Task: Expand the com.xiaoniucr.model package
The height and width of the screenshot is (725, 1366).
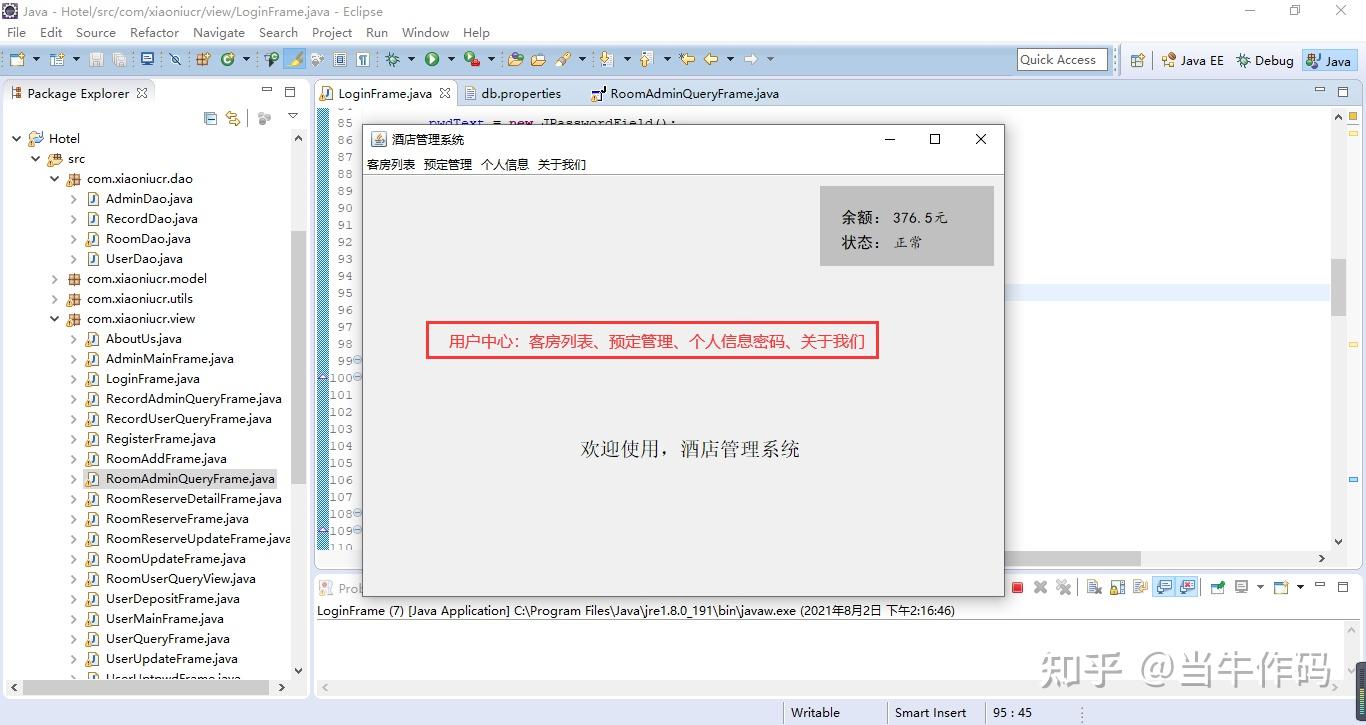Action: pos(55,279)
